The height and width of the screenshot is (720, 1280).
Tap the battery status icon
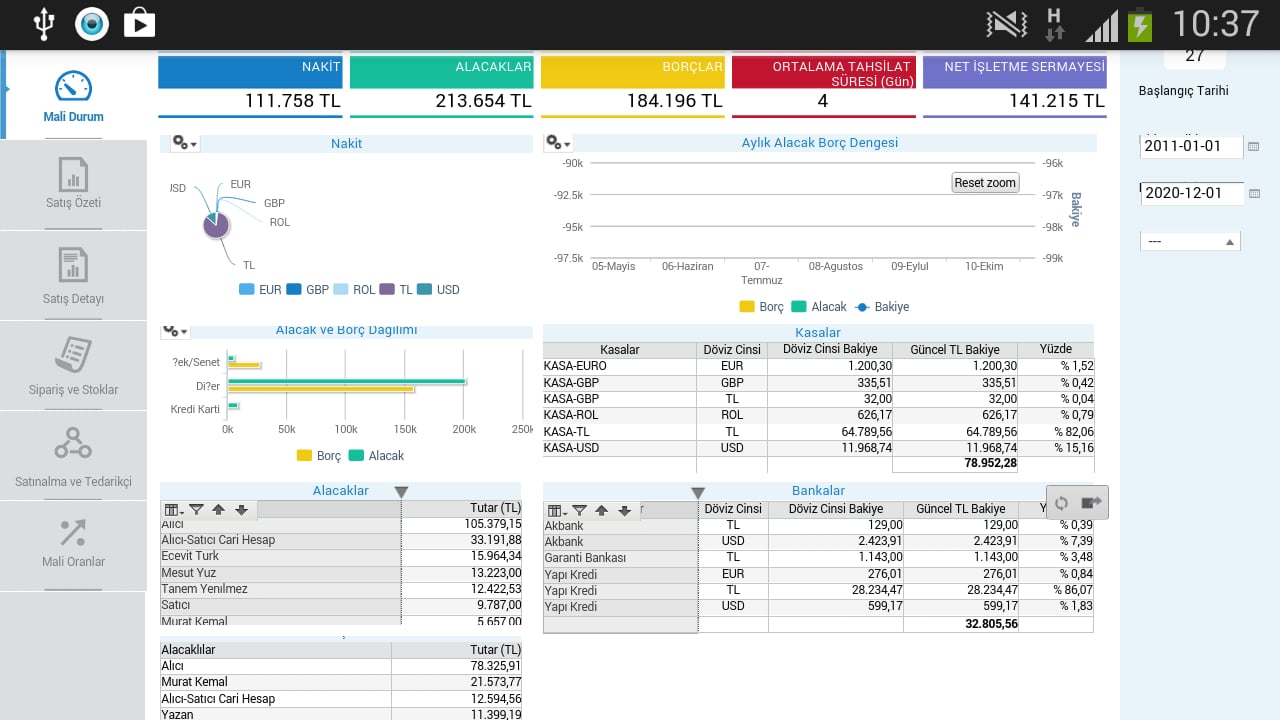tap(1140, 24)
